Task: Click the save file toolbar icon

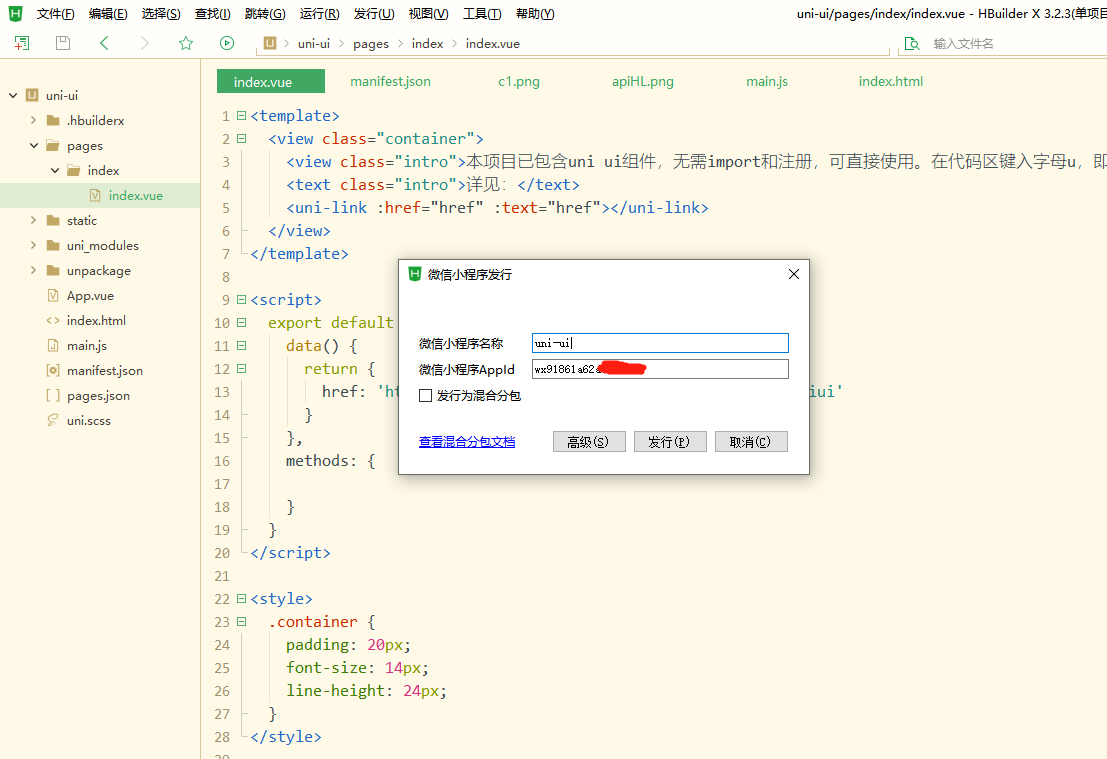Action: pos(63,43)
